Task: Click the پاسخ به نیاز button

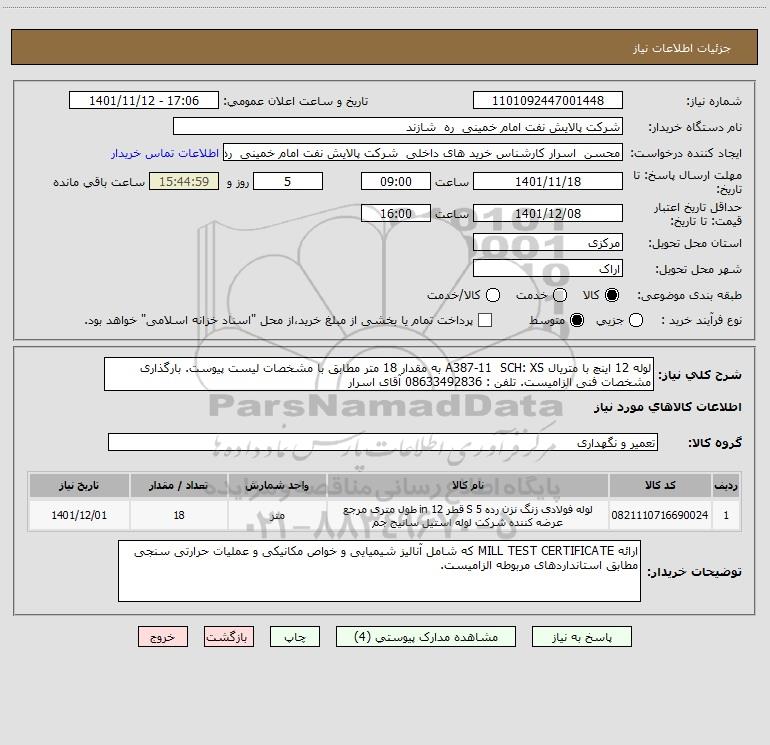Action: tap(581, 637)
